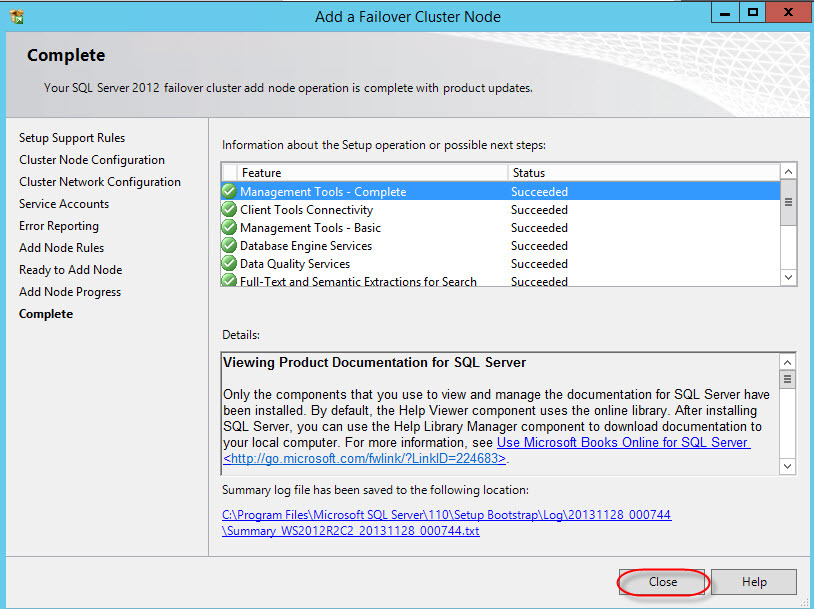
Task: Click the green check beside Management Tools - Basic
Action: (x=230, y=228)
